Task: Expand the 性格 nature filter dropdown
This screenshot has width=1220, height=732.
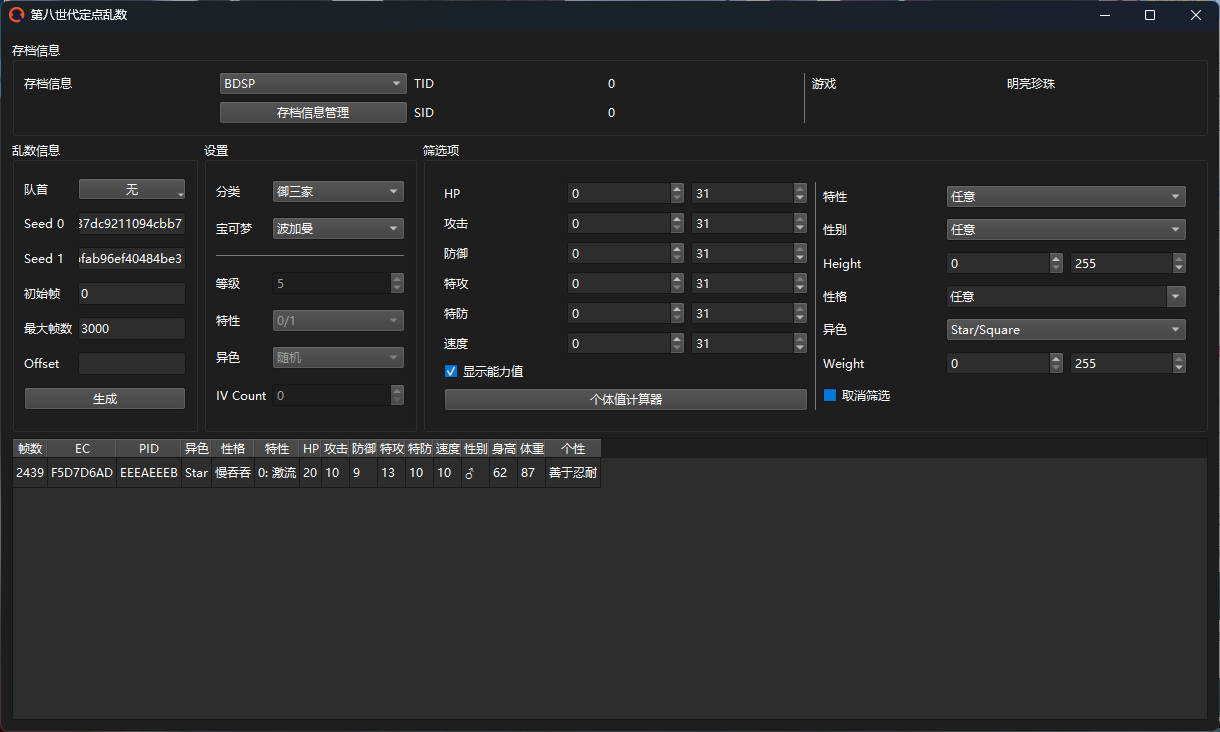Action: pos(1065,297)
